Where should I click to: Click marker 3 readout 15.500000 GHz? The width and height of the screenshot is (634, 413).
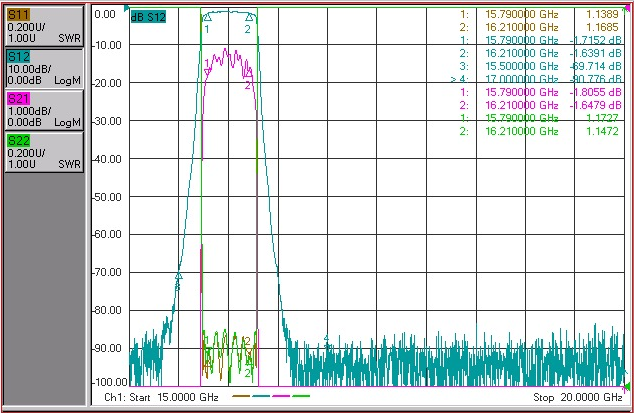[522, 66]
